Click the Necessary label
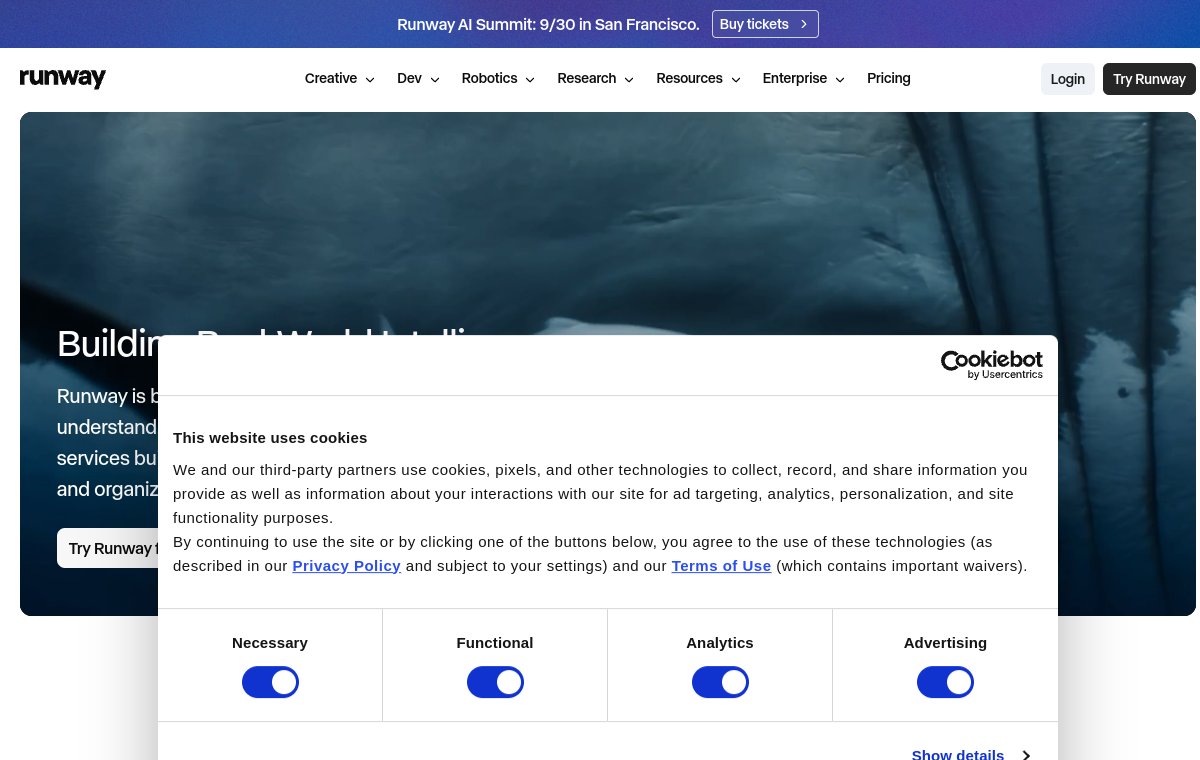Screen dimensions: 1200x760 [270, 643]
